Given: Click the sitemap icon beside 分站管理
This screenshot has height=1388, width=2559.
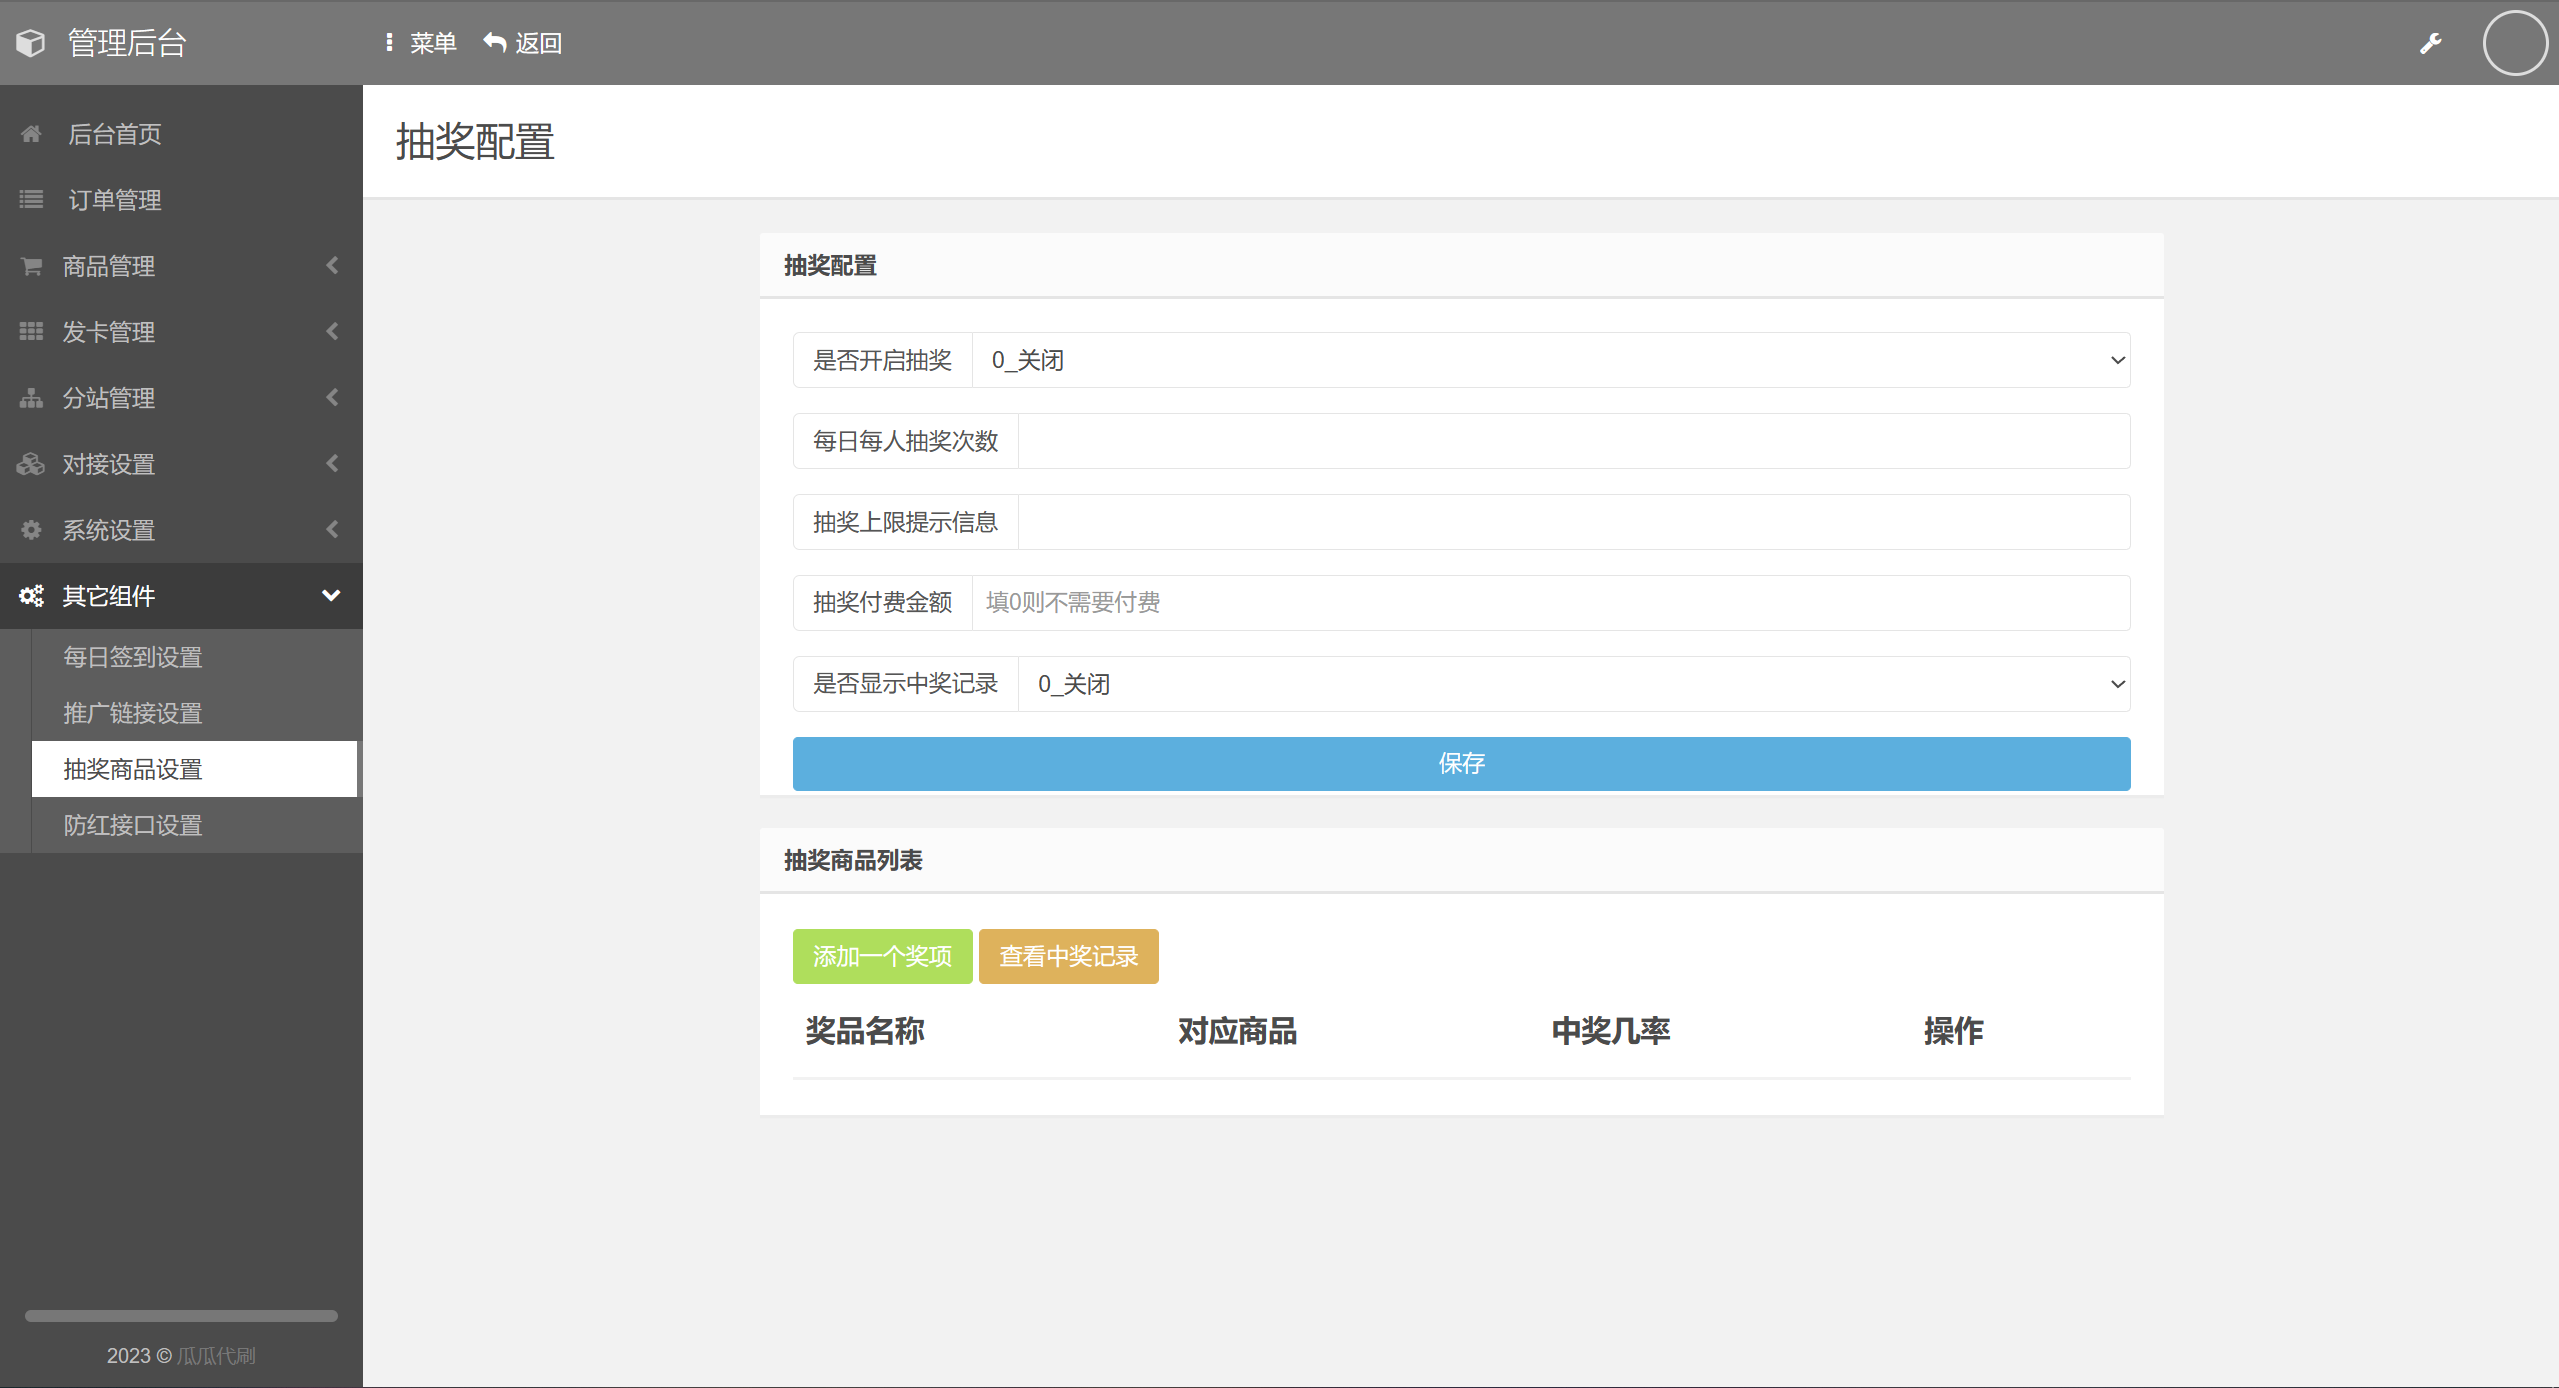Looking at the screenshot, I should [31, 398].
